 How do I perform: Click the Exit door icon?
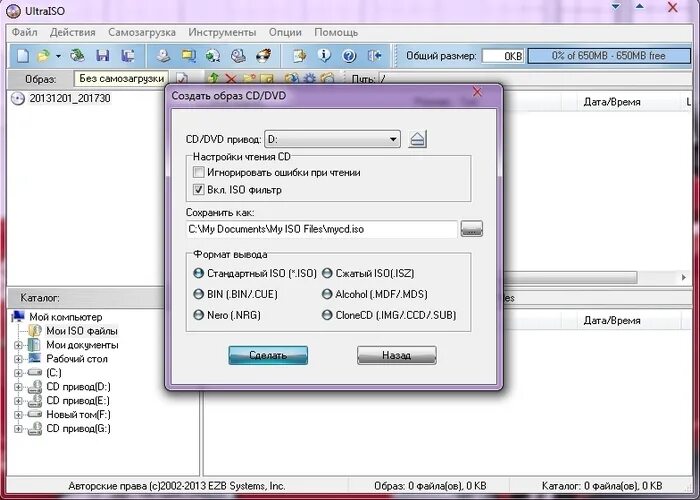tap(374, 56)
